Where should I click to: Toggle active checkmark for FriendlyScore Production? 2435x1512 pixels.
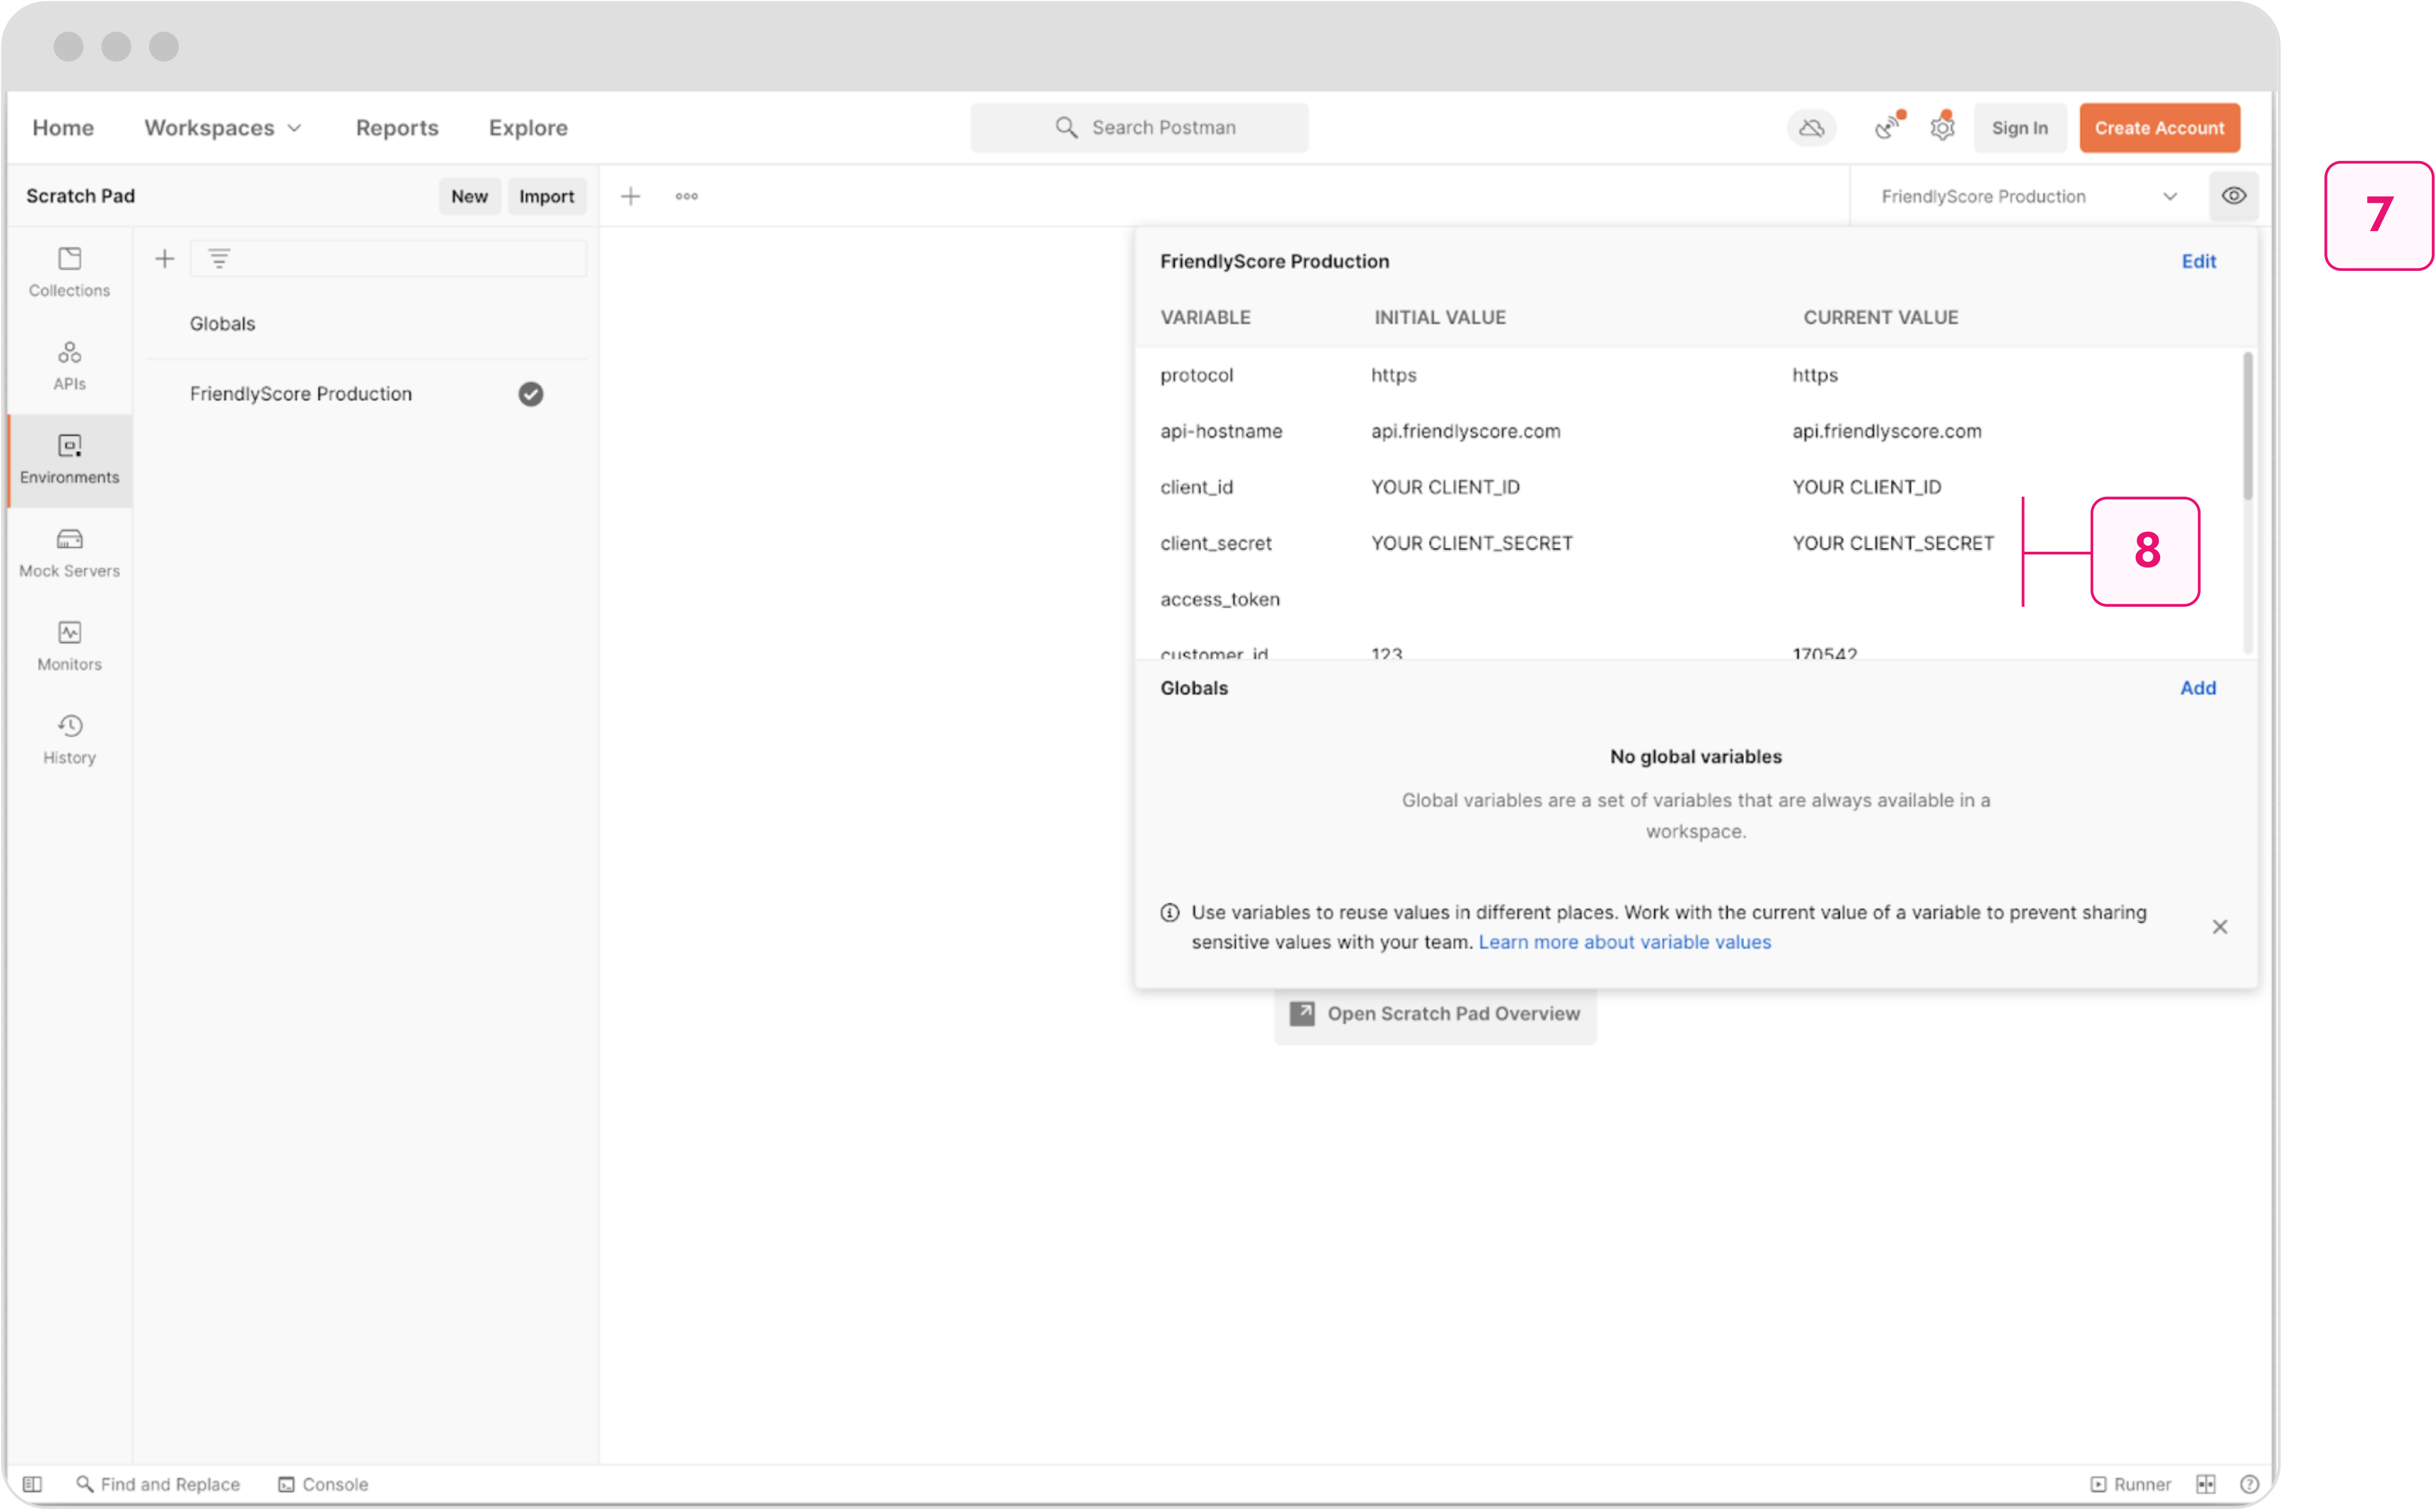click(x=531, y=394)
